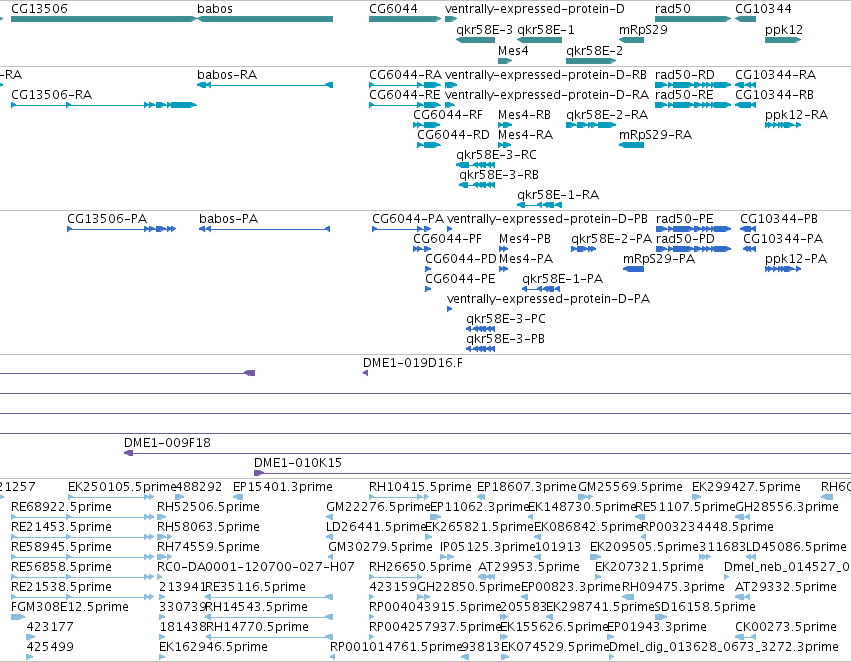Select transcript CG6044-RF
Image resolution: width=851 pixels, height=662 pixels.
point(427,125)
